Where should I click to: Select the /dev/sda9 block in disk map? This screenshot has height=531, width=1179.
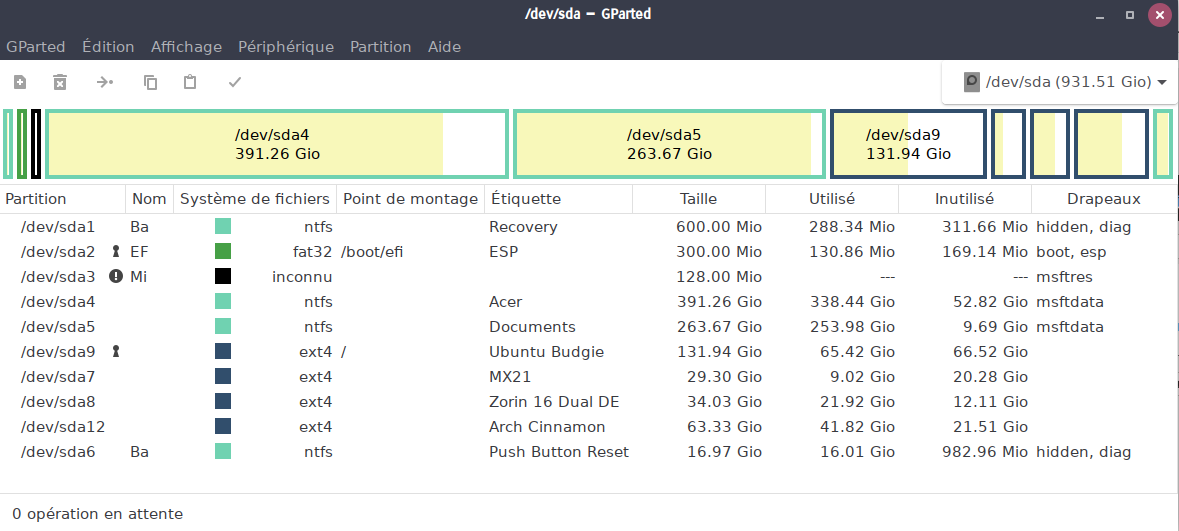(908, 144)
